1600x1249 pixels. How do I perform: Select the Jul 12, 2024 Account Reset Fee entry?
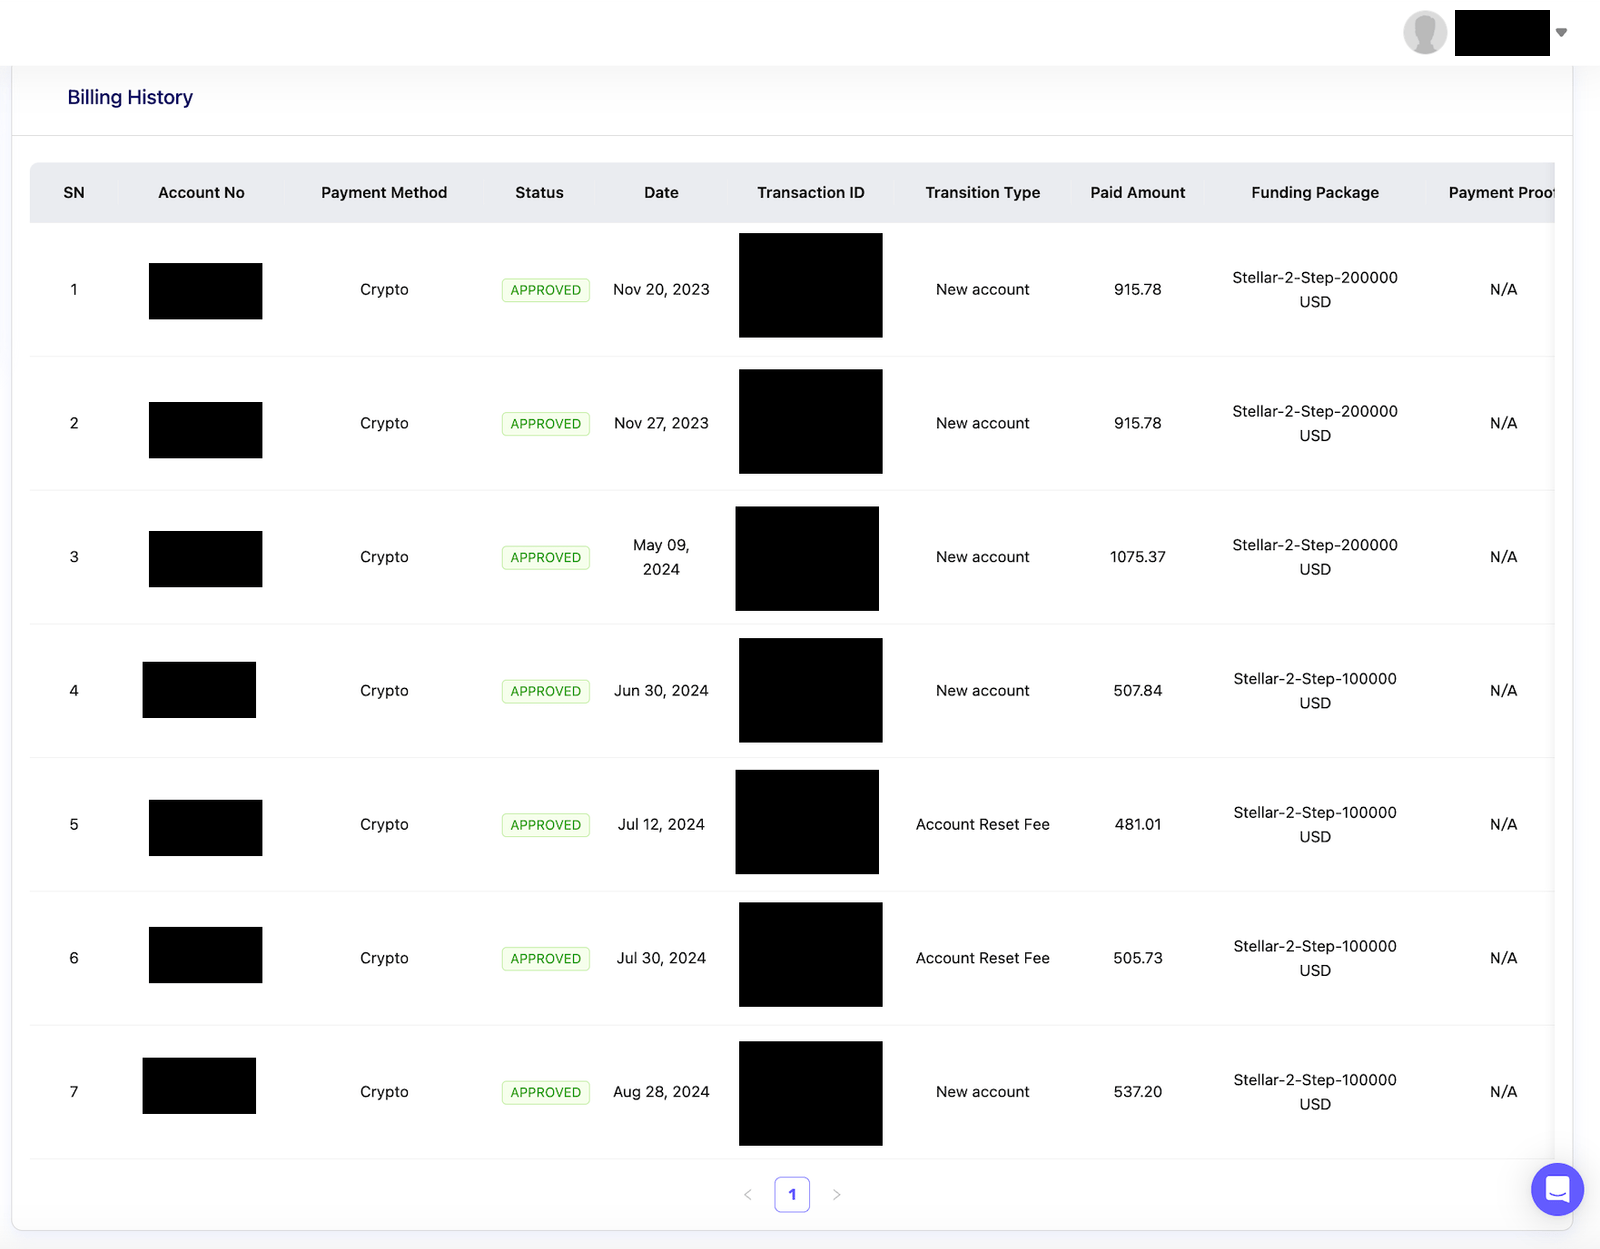click(x=982, y=824)
